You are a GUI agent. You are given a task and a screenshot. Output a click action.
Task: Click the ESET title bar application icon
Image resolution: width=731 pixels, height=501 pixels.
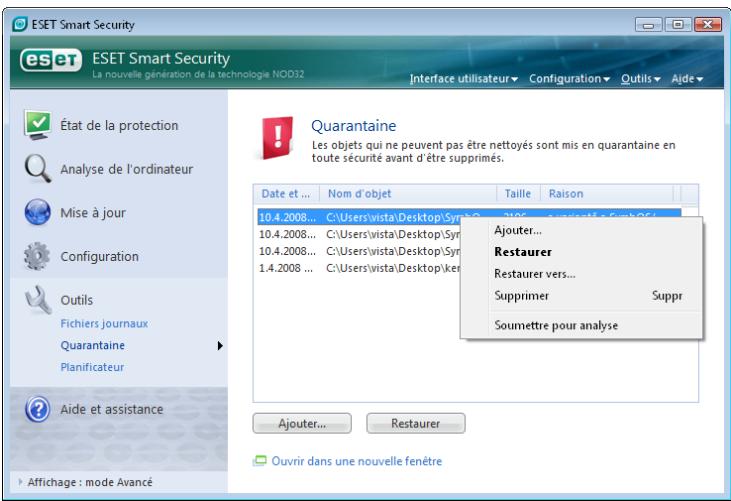pyautogui.click(x=20, y=24)
